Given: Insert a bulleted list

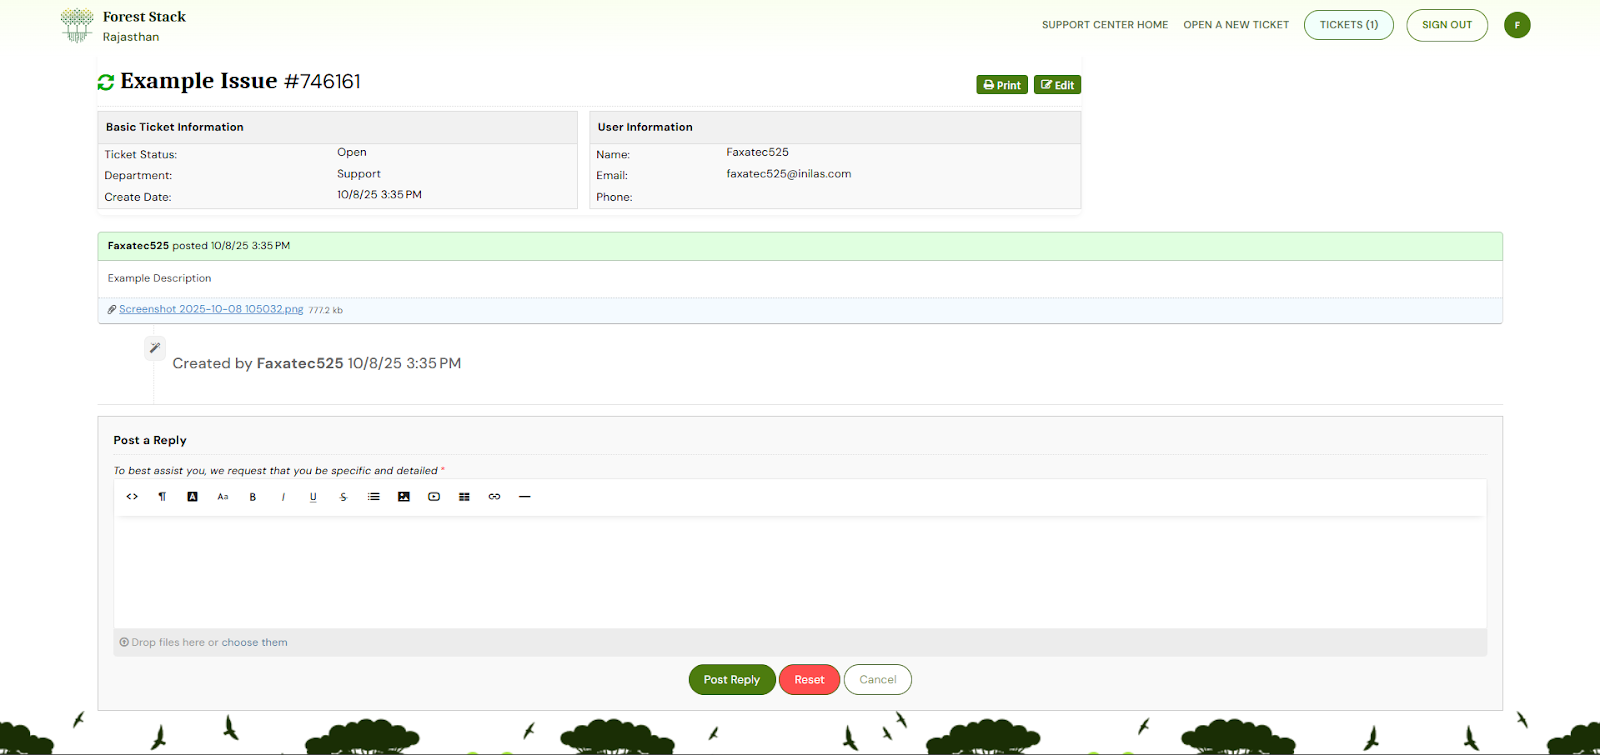Looking at the screenshot, I should pyautogui.click(x=374, y=497).
